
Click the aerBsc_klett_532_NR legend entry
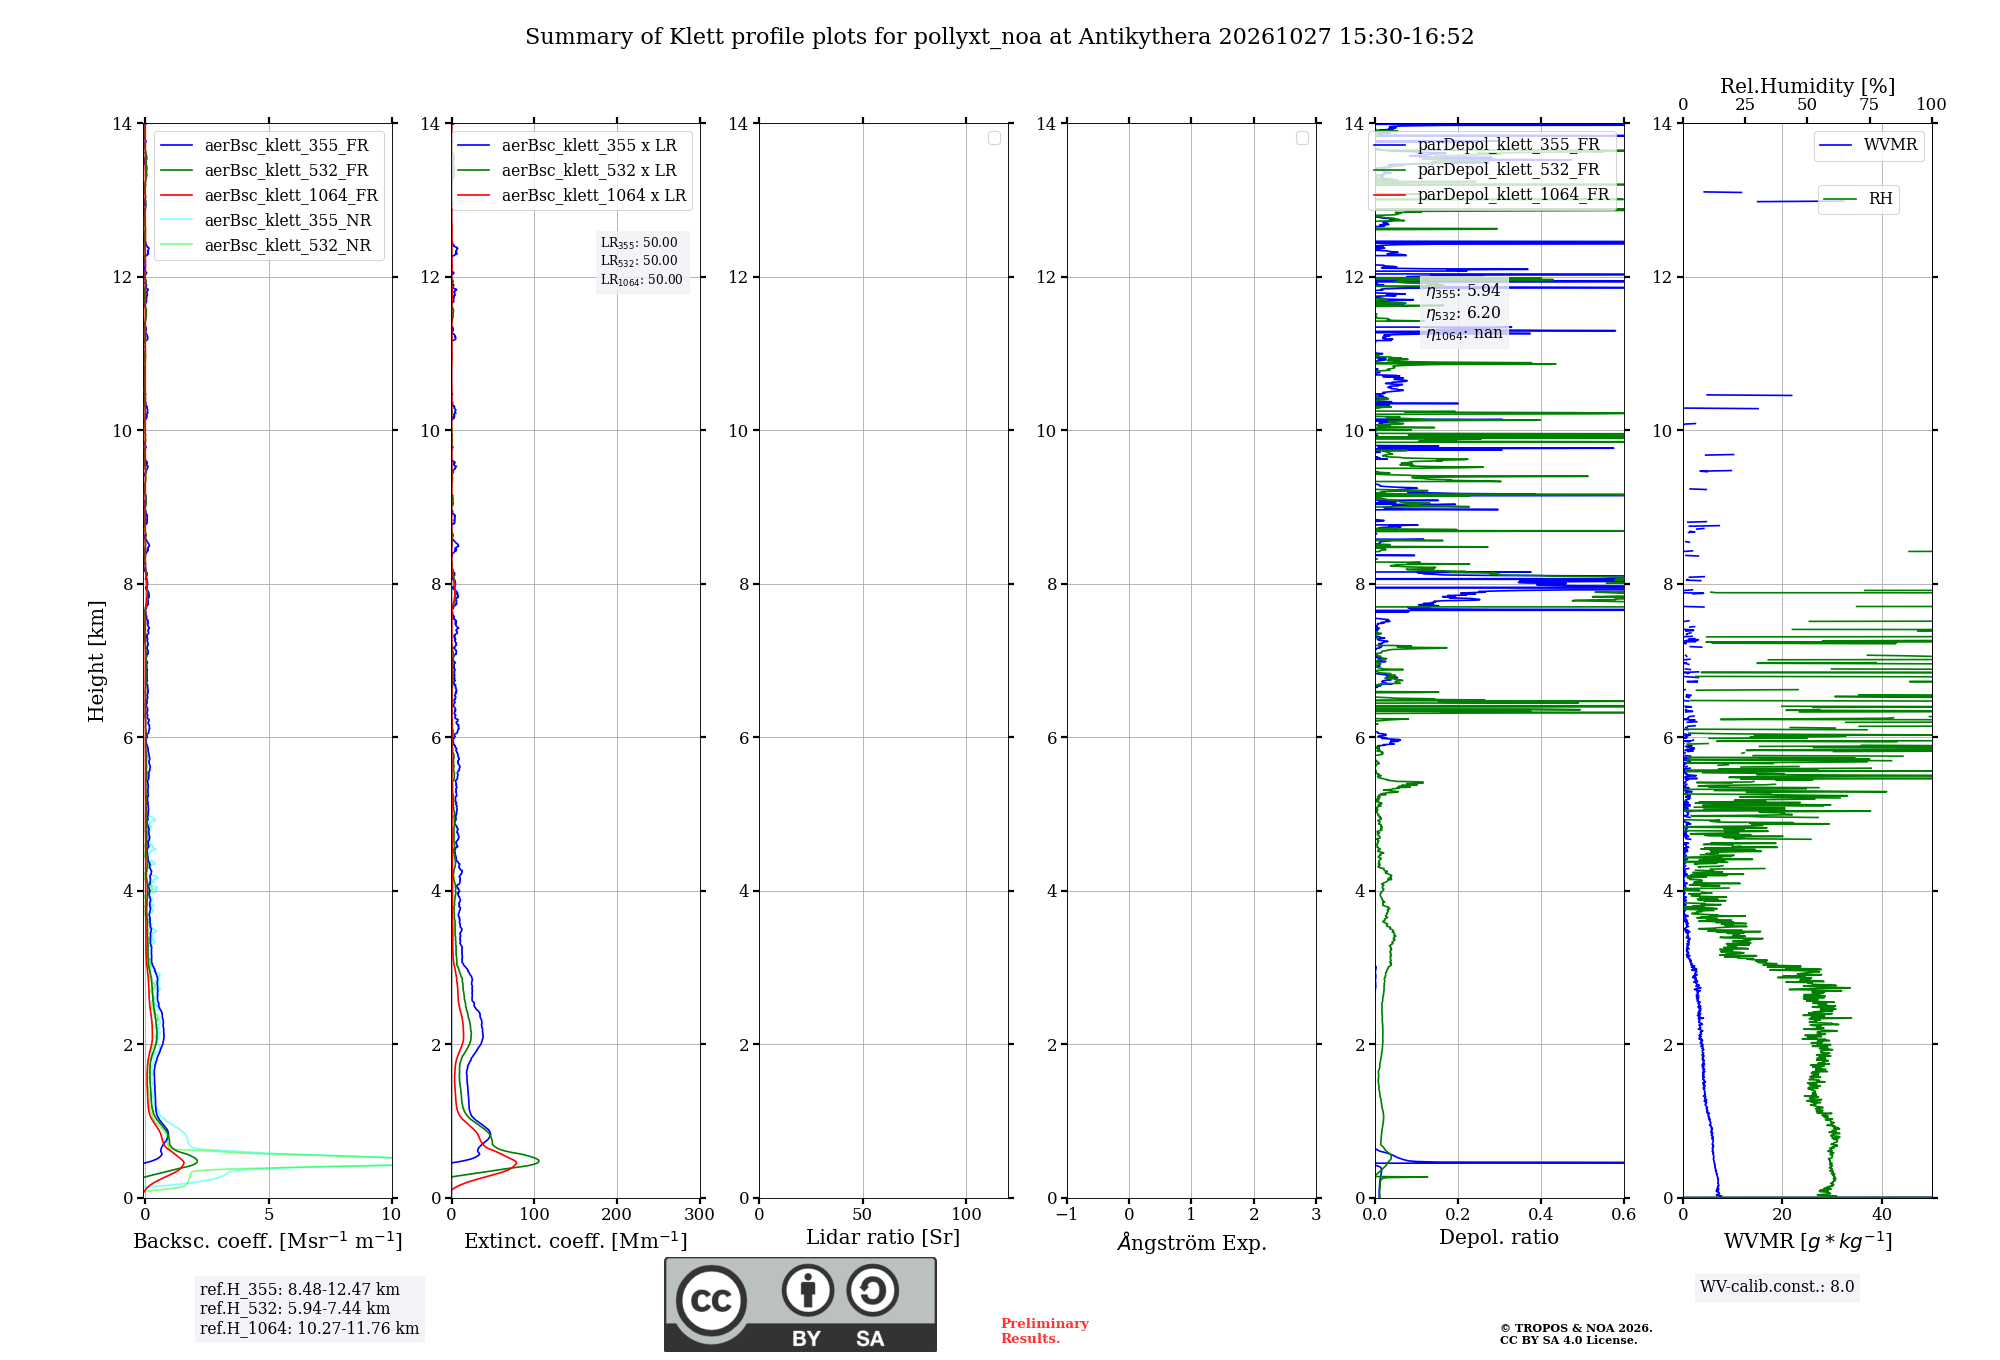266,246
